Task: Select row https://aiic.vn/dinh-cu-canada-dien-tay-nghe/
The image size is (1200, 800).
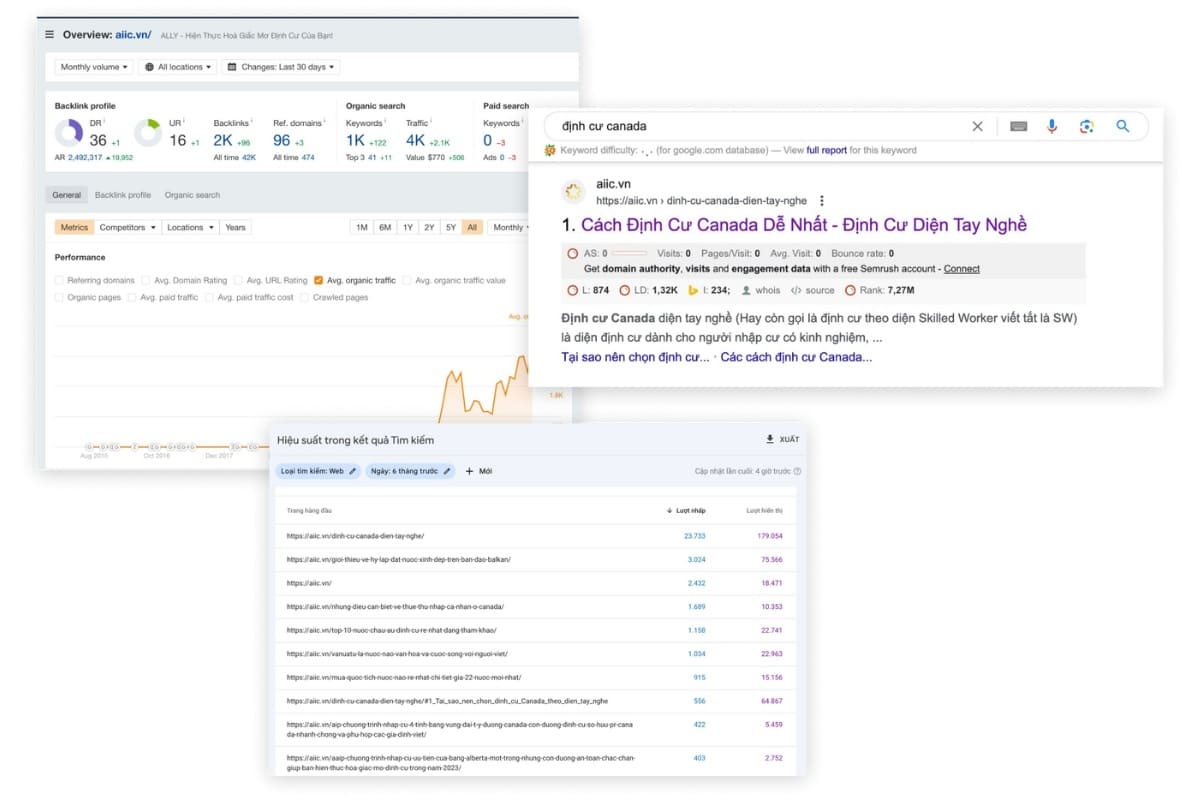Action: 536,536
